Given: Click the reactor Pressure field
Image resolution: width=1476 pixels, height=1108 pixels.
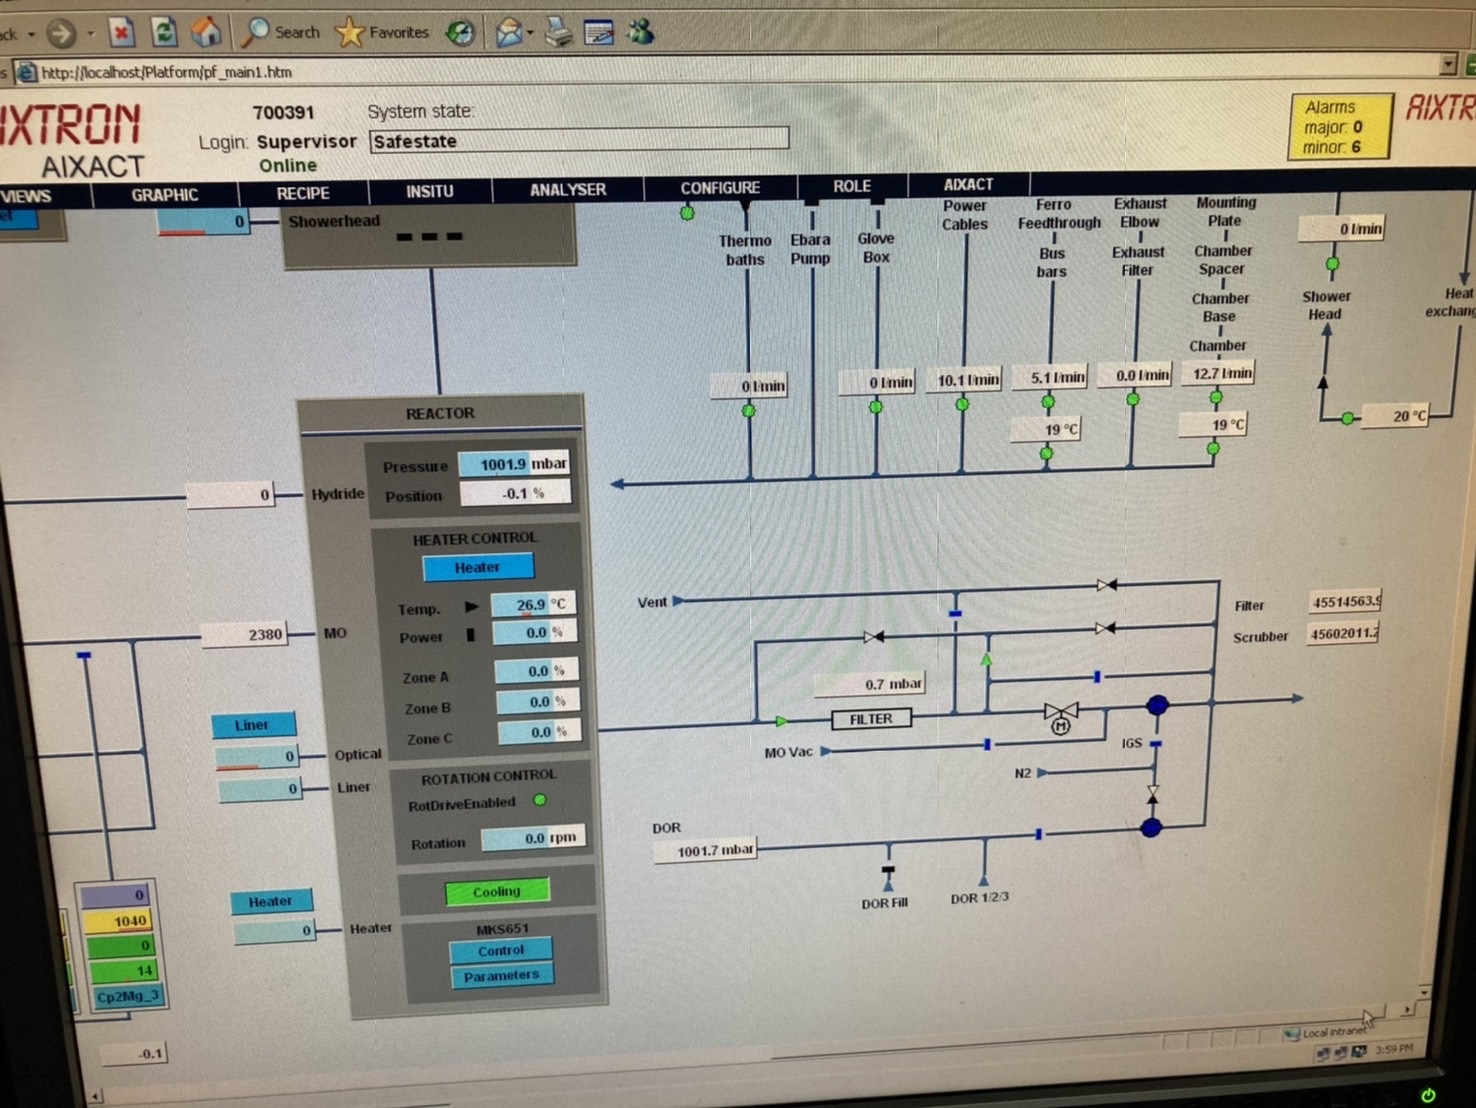Looking at the screenshot, I should pos(514,464).
